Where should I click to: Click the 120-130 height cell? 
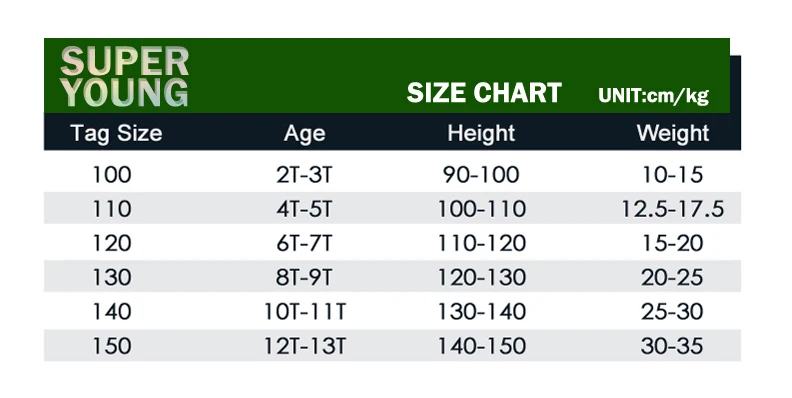click(481, 278)
